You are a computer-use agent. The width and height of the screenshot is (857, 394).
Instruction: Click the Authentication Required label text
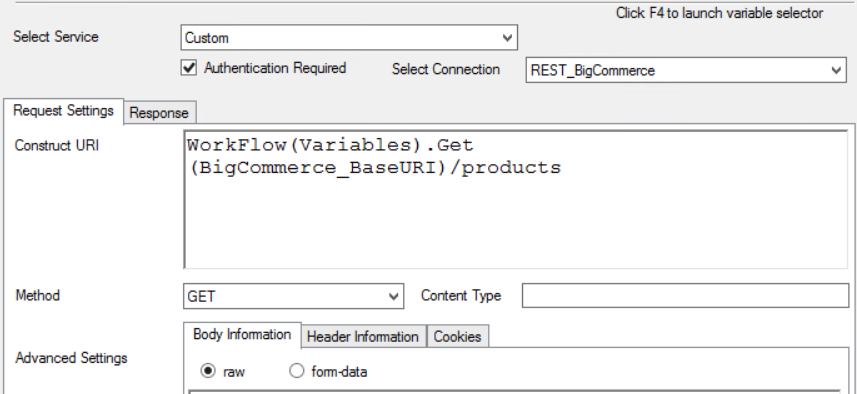(275, 68)
